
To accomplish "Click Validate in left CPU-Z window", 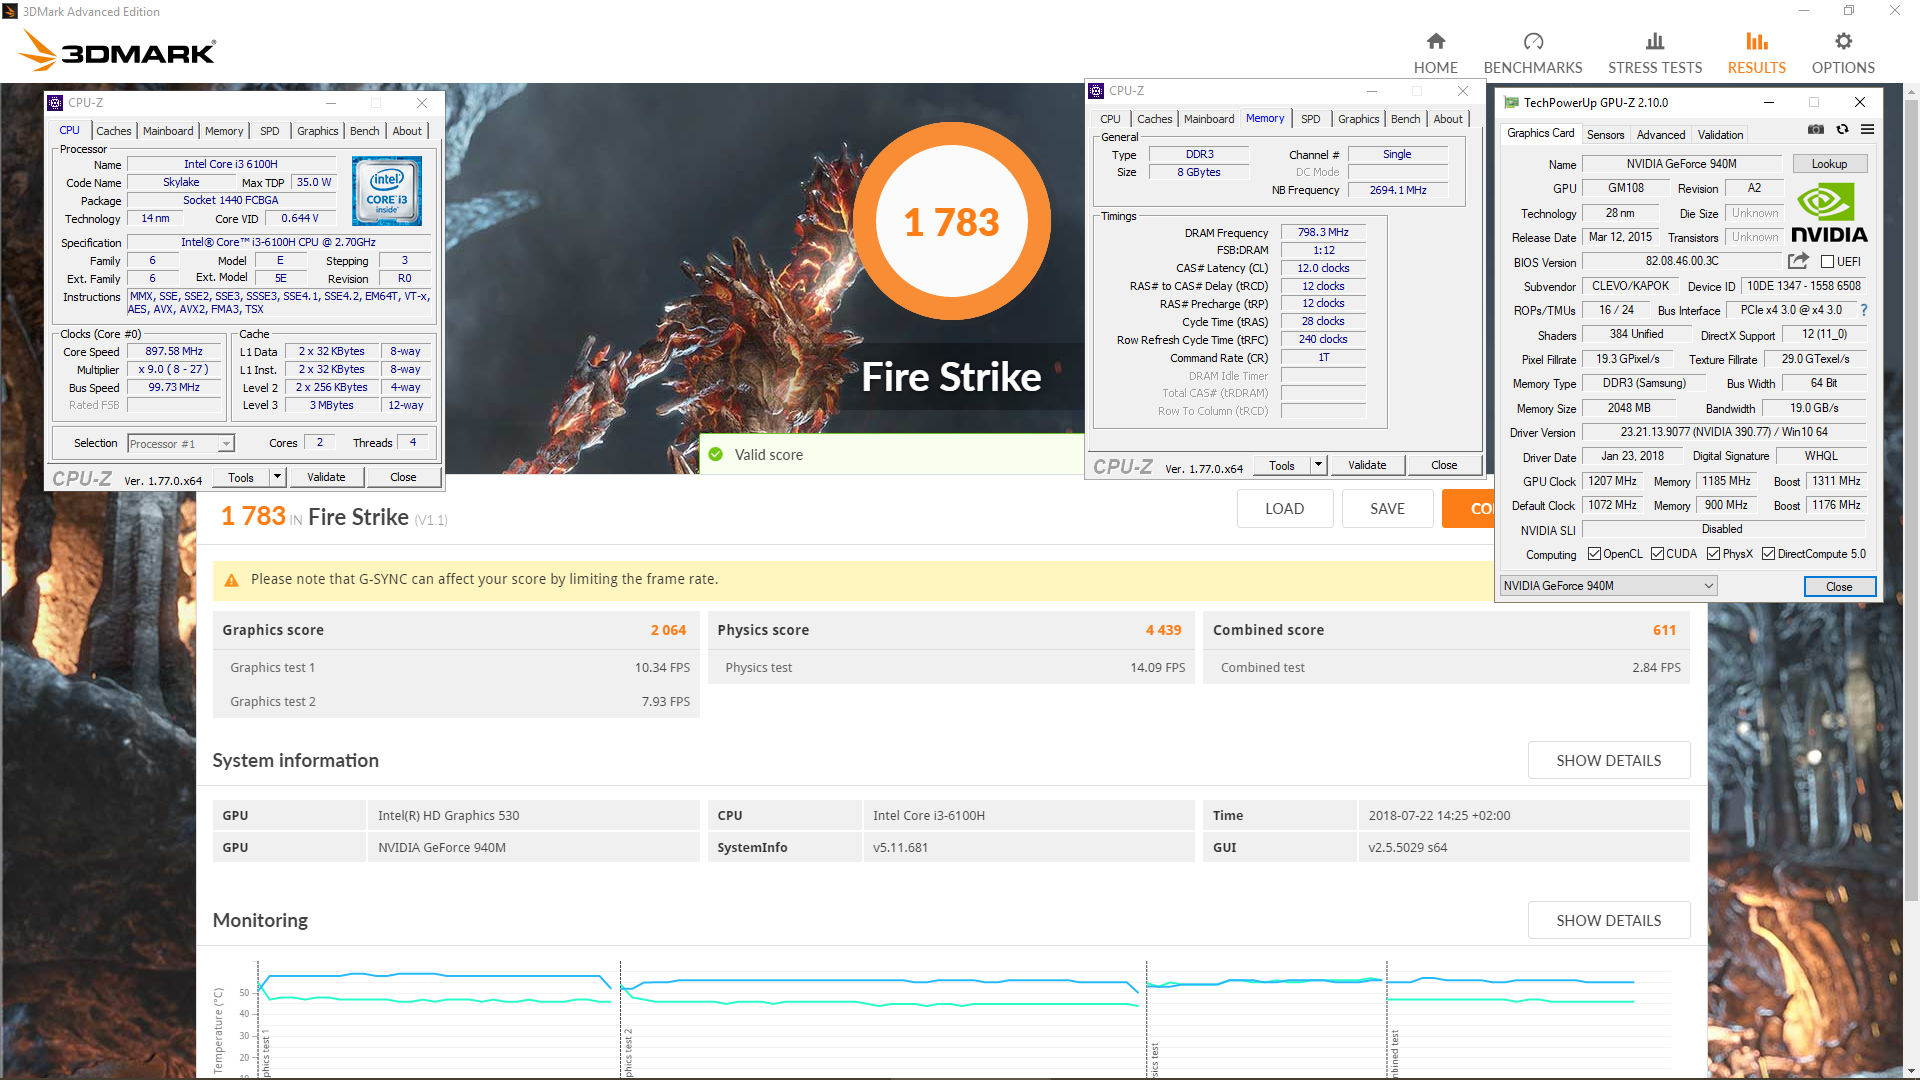I will (326, 477).
